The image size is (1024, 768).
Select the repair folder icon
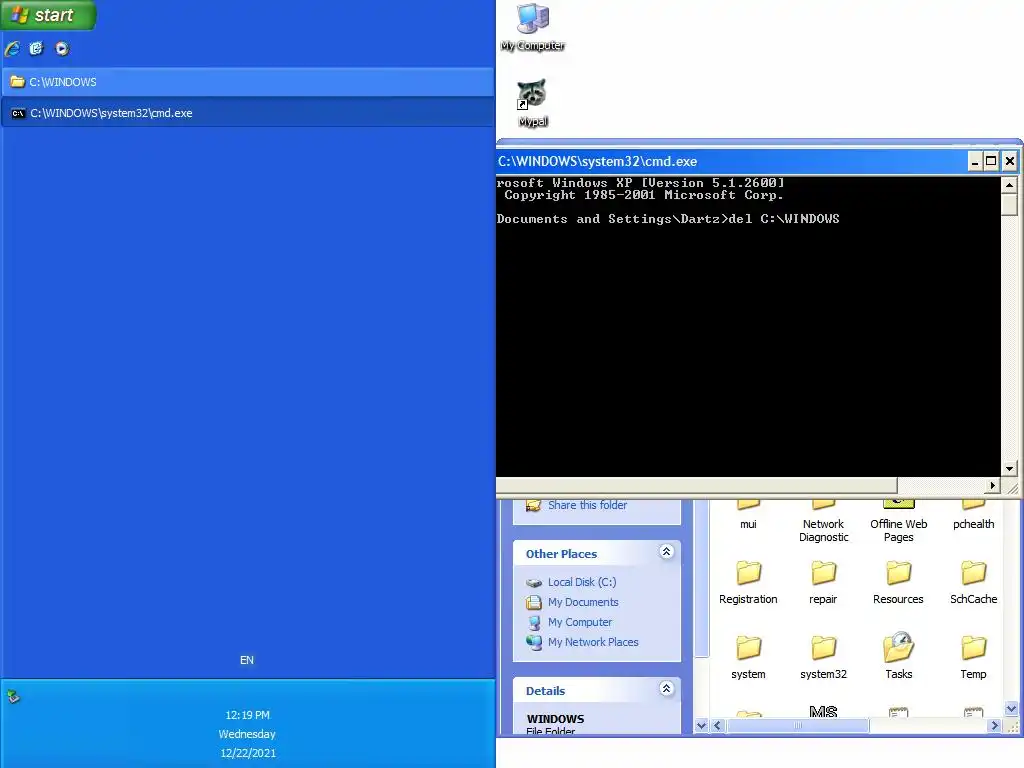[824, 573]
